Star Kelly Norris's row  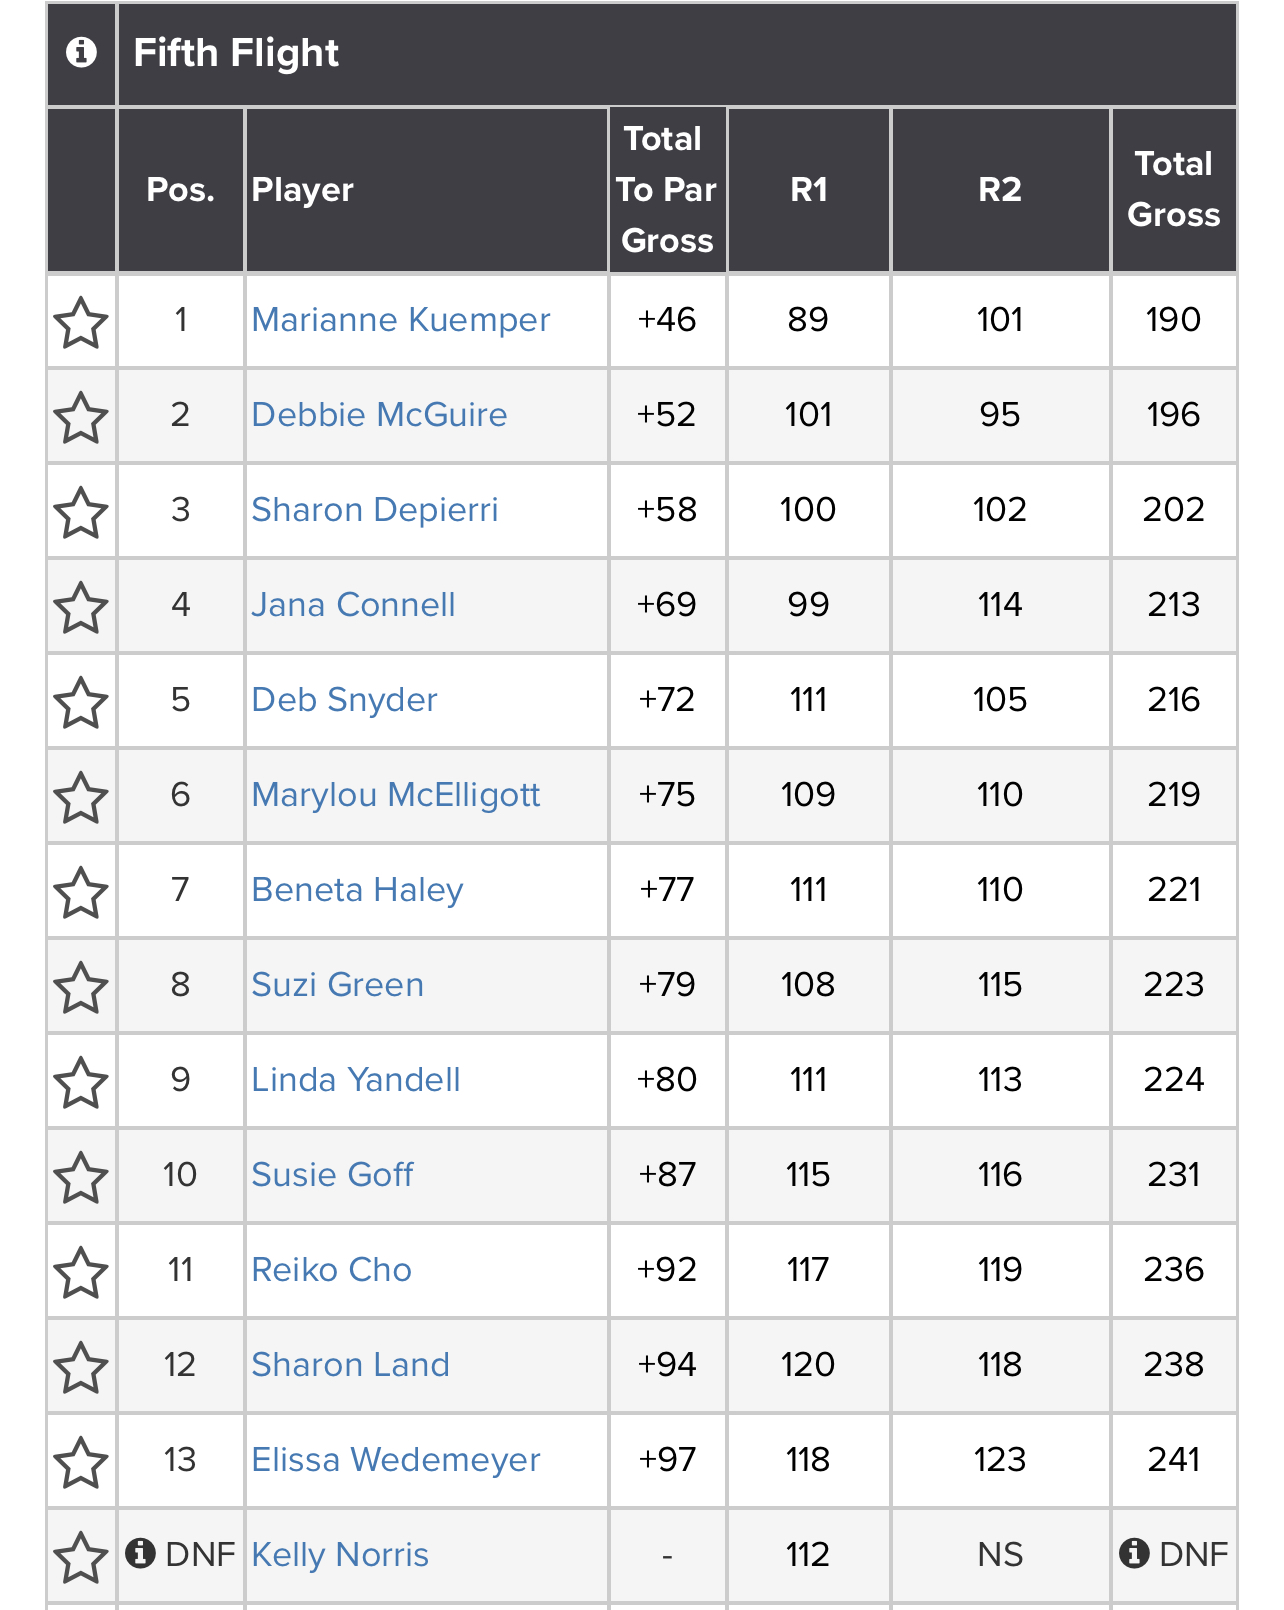tap(81, 1558)
